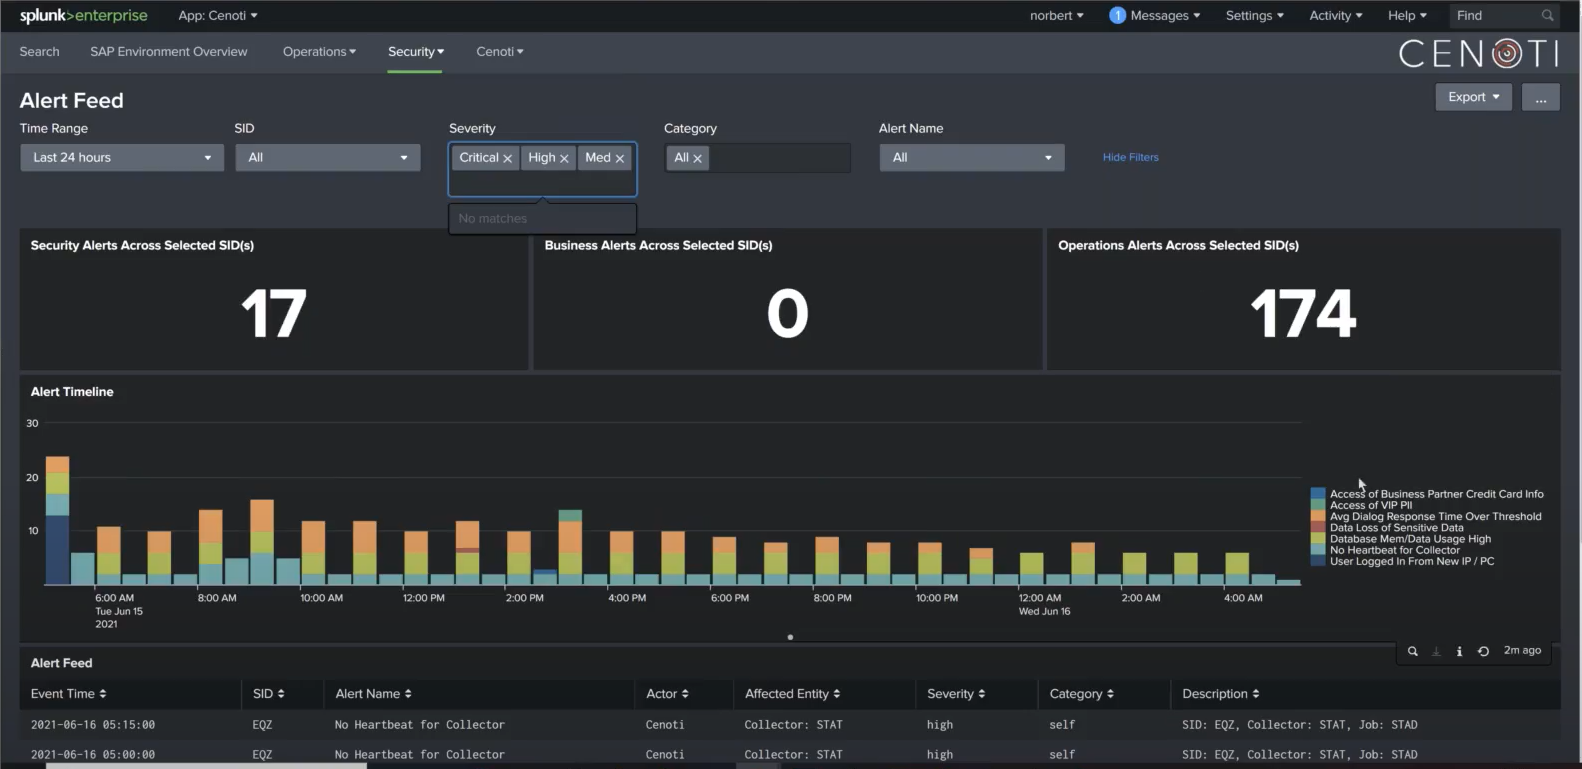Open the Settings menu
The height and width of the screenshot is (769, 1582).
1254,15
